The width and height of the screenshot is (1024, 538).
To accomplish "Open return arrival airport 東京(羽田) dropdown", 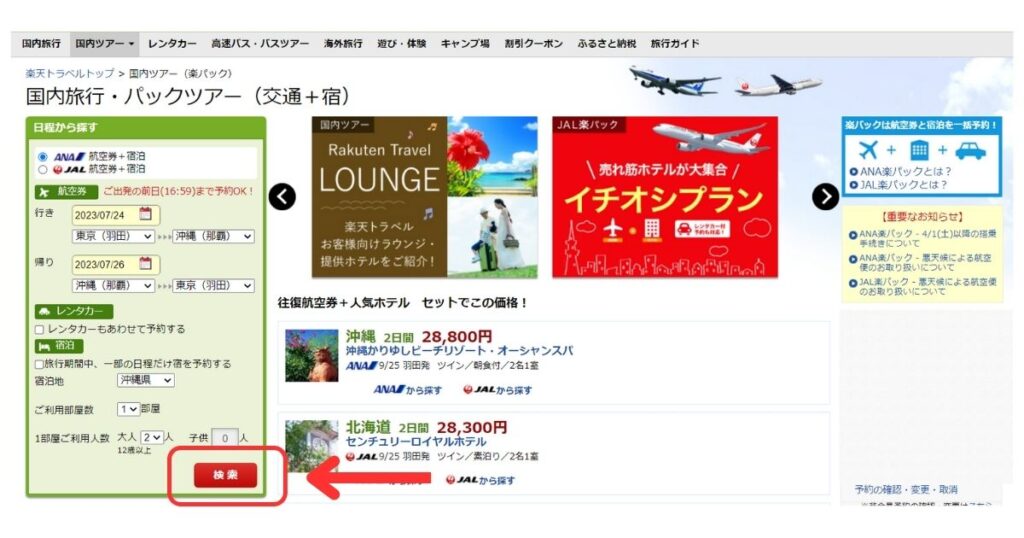I will [214, 285].
